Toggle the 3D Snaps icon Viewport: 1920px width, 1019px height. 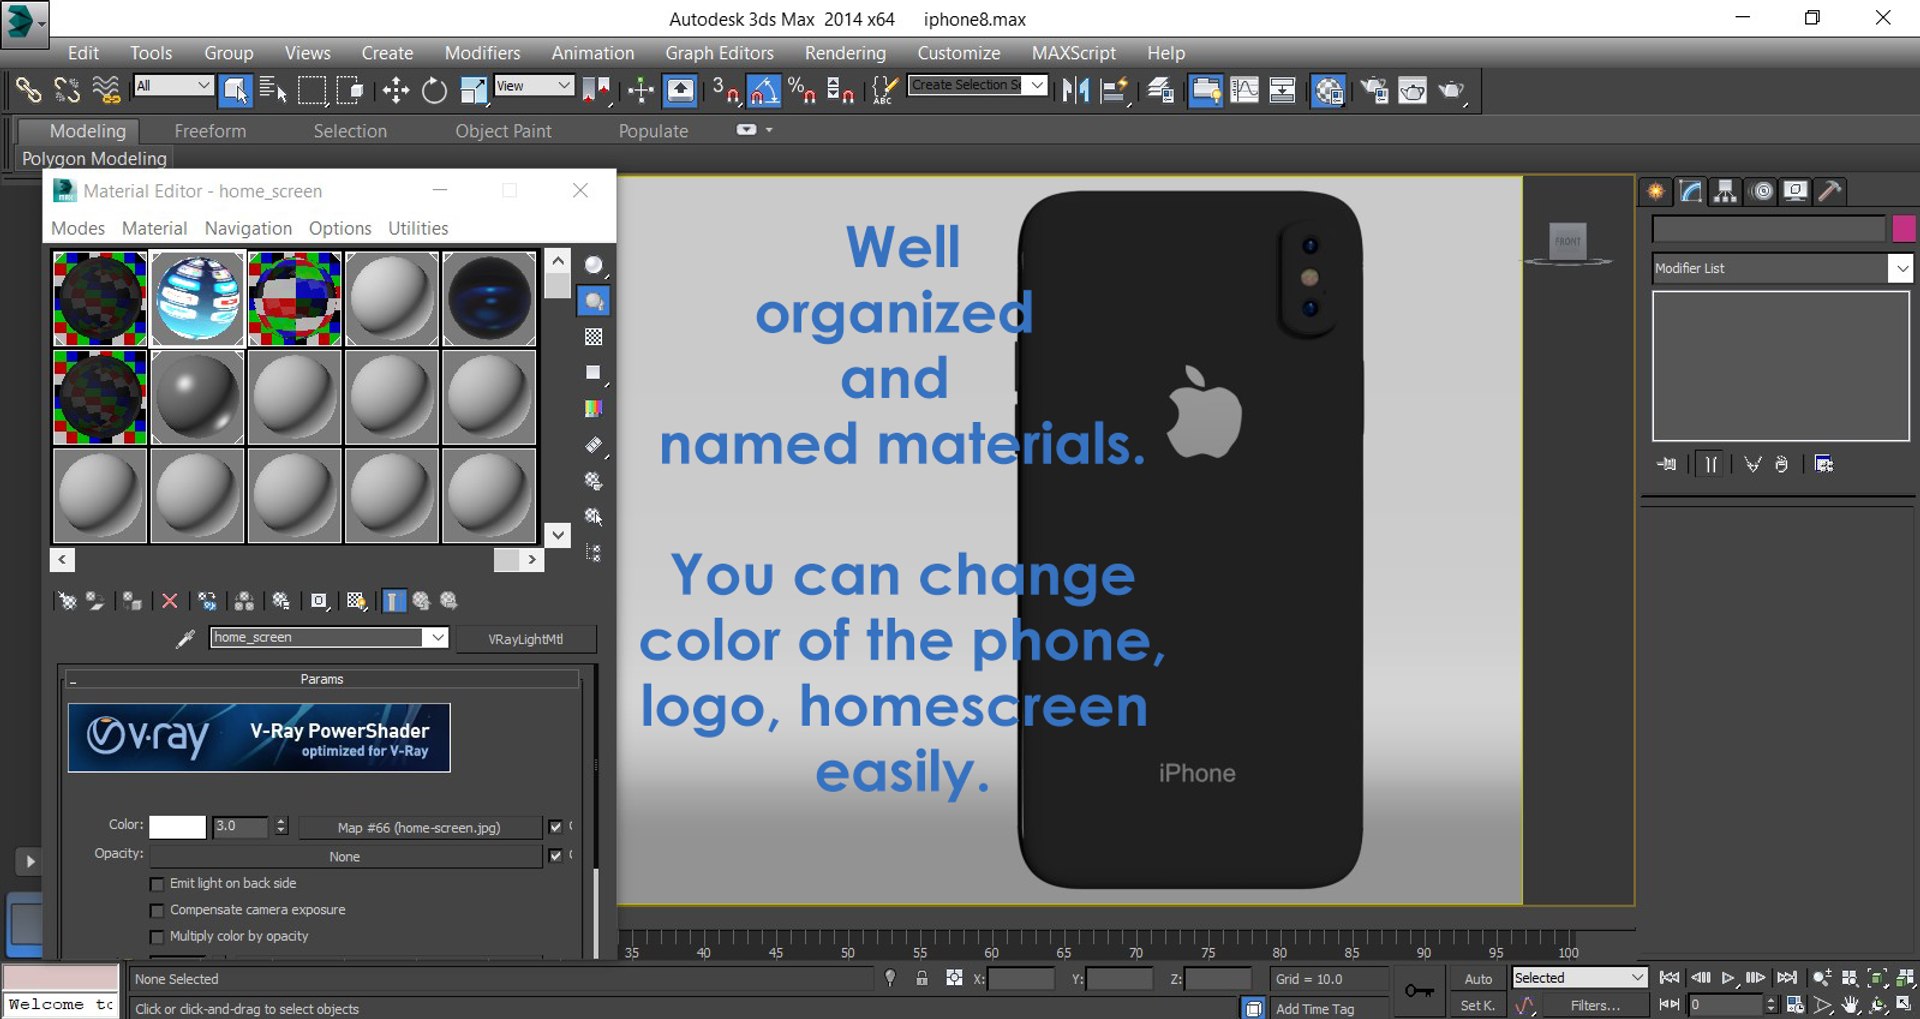coord(725,91)
